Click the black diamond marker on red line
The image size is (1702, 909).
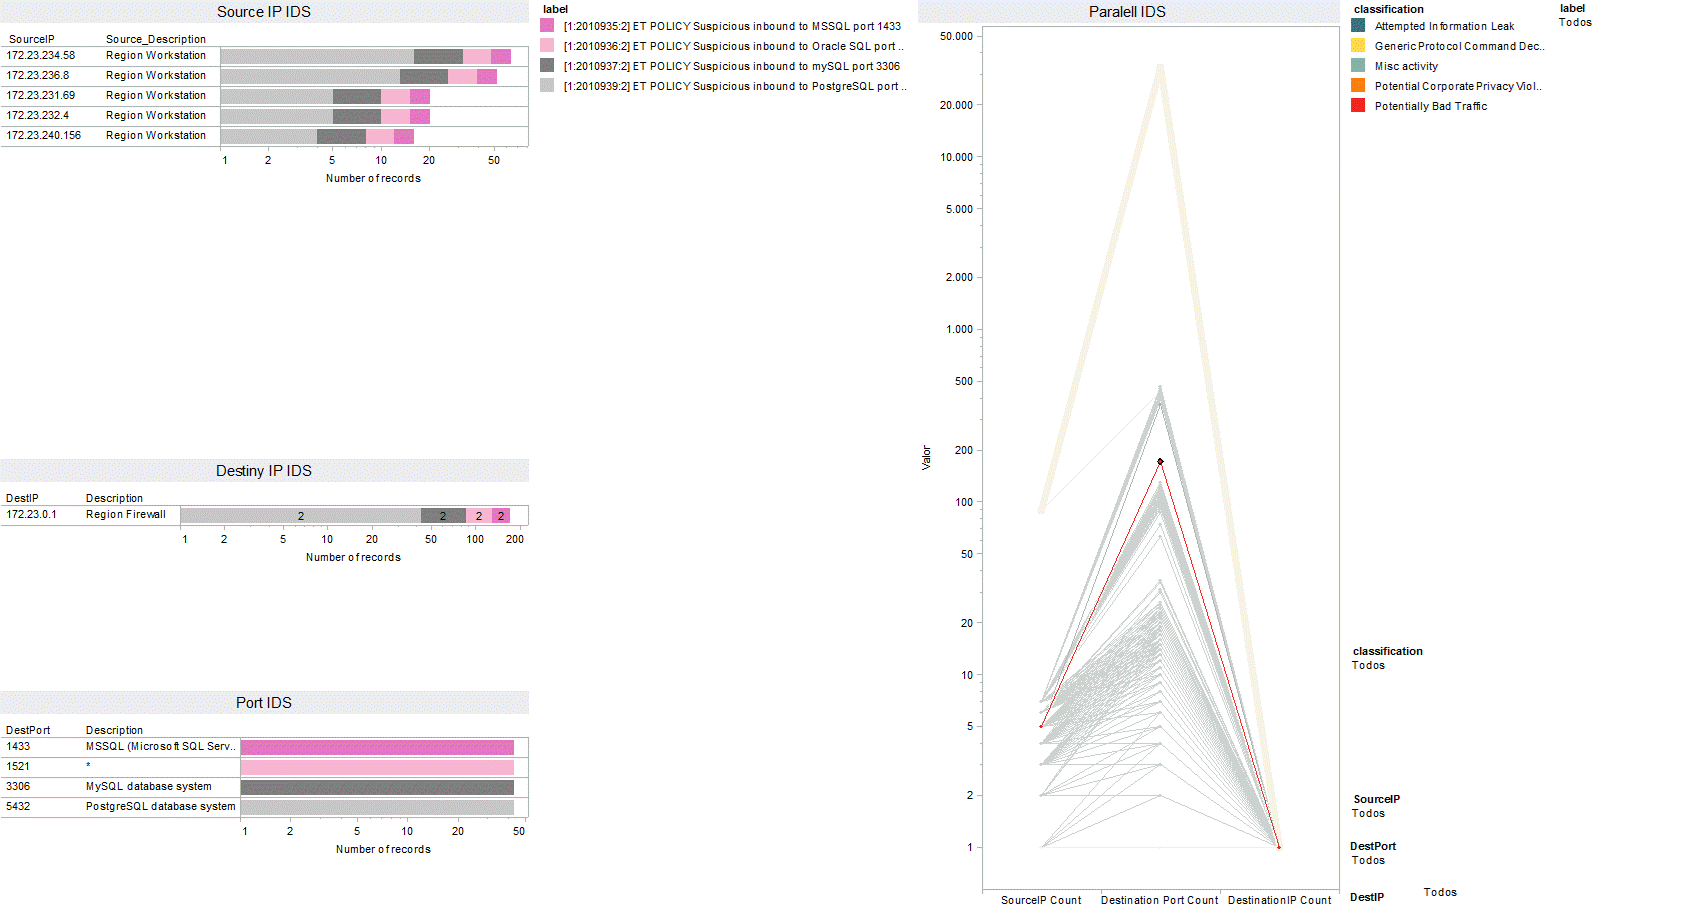point(1160,462)
